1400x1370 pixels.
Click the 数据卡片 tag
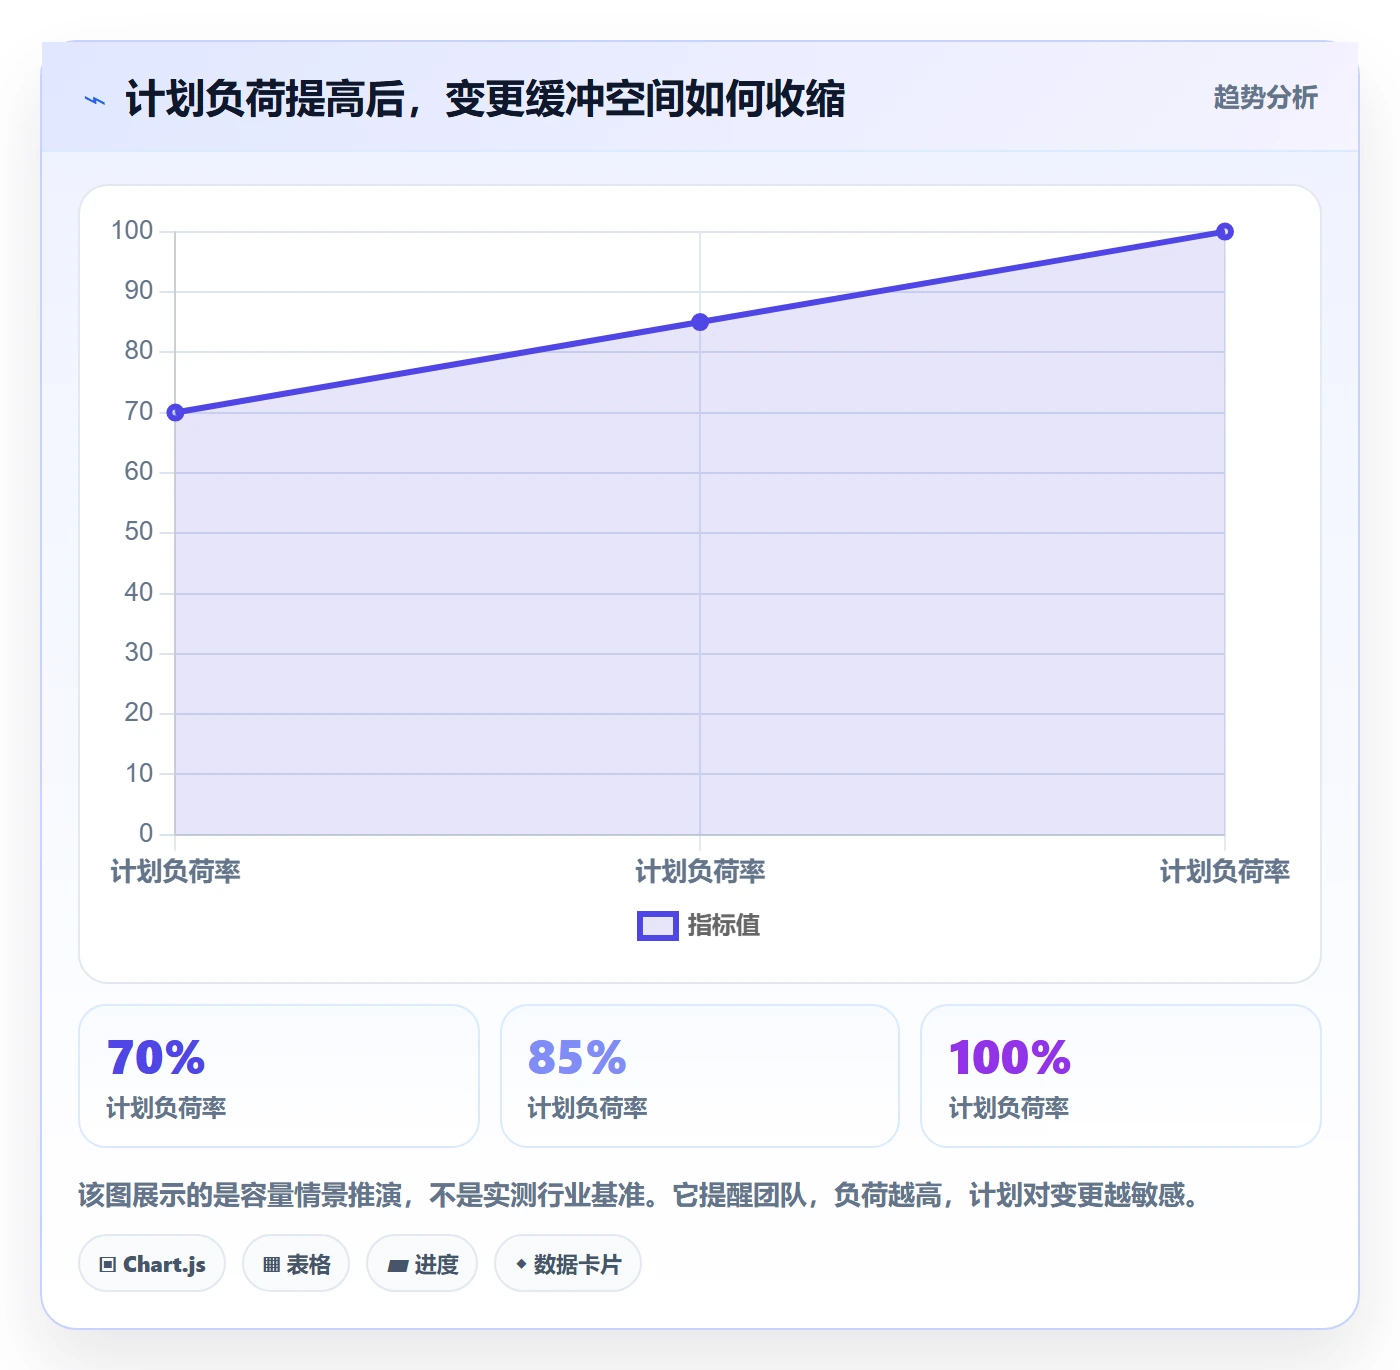568,1264
